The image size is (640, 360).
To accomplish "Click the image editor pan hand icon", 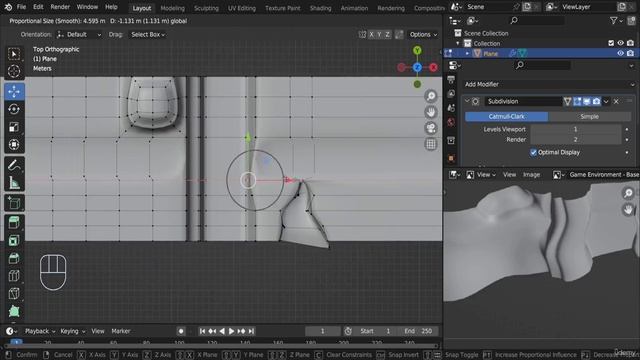I will point(628,209).
